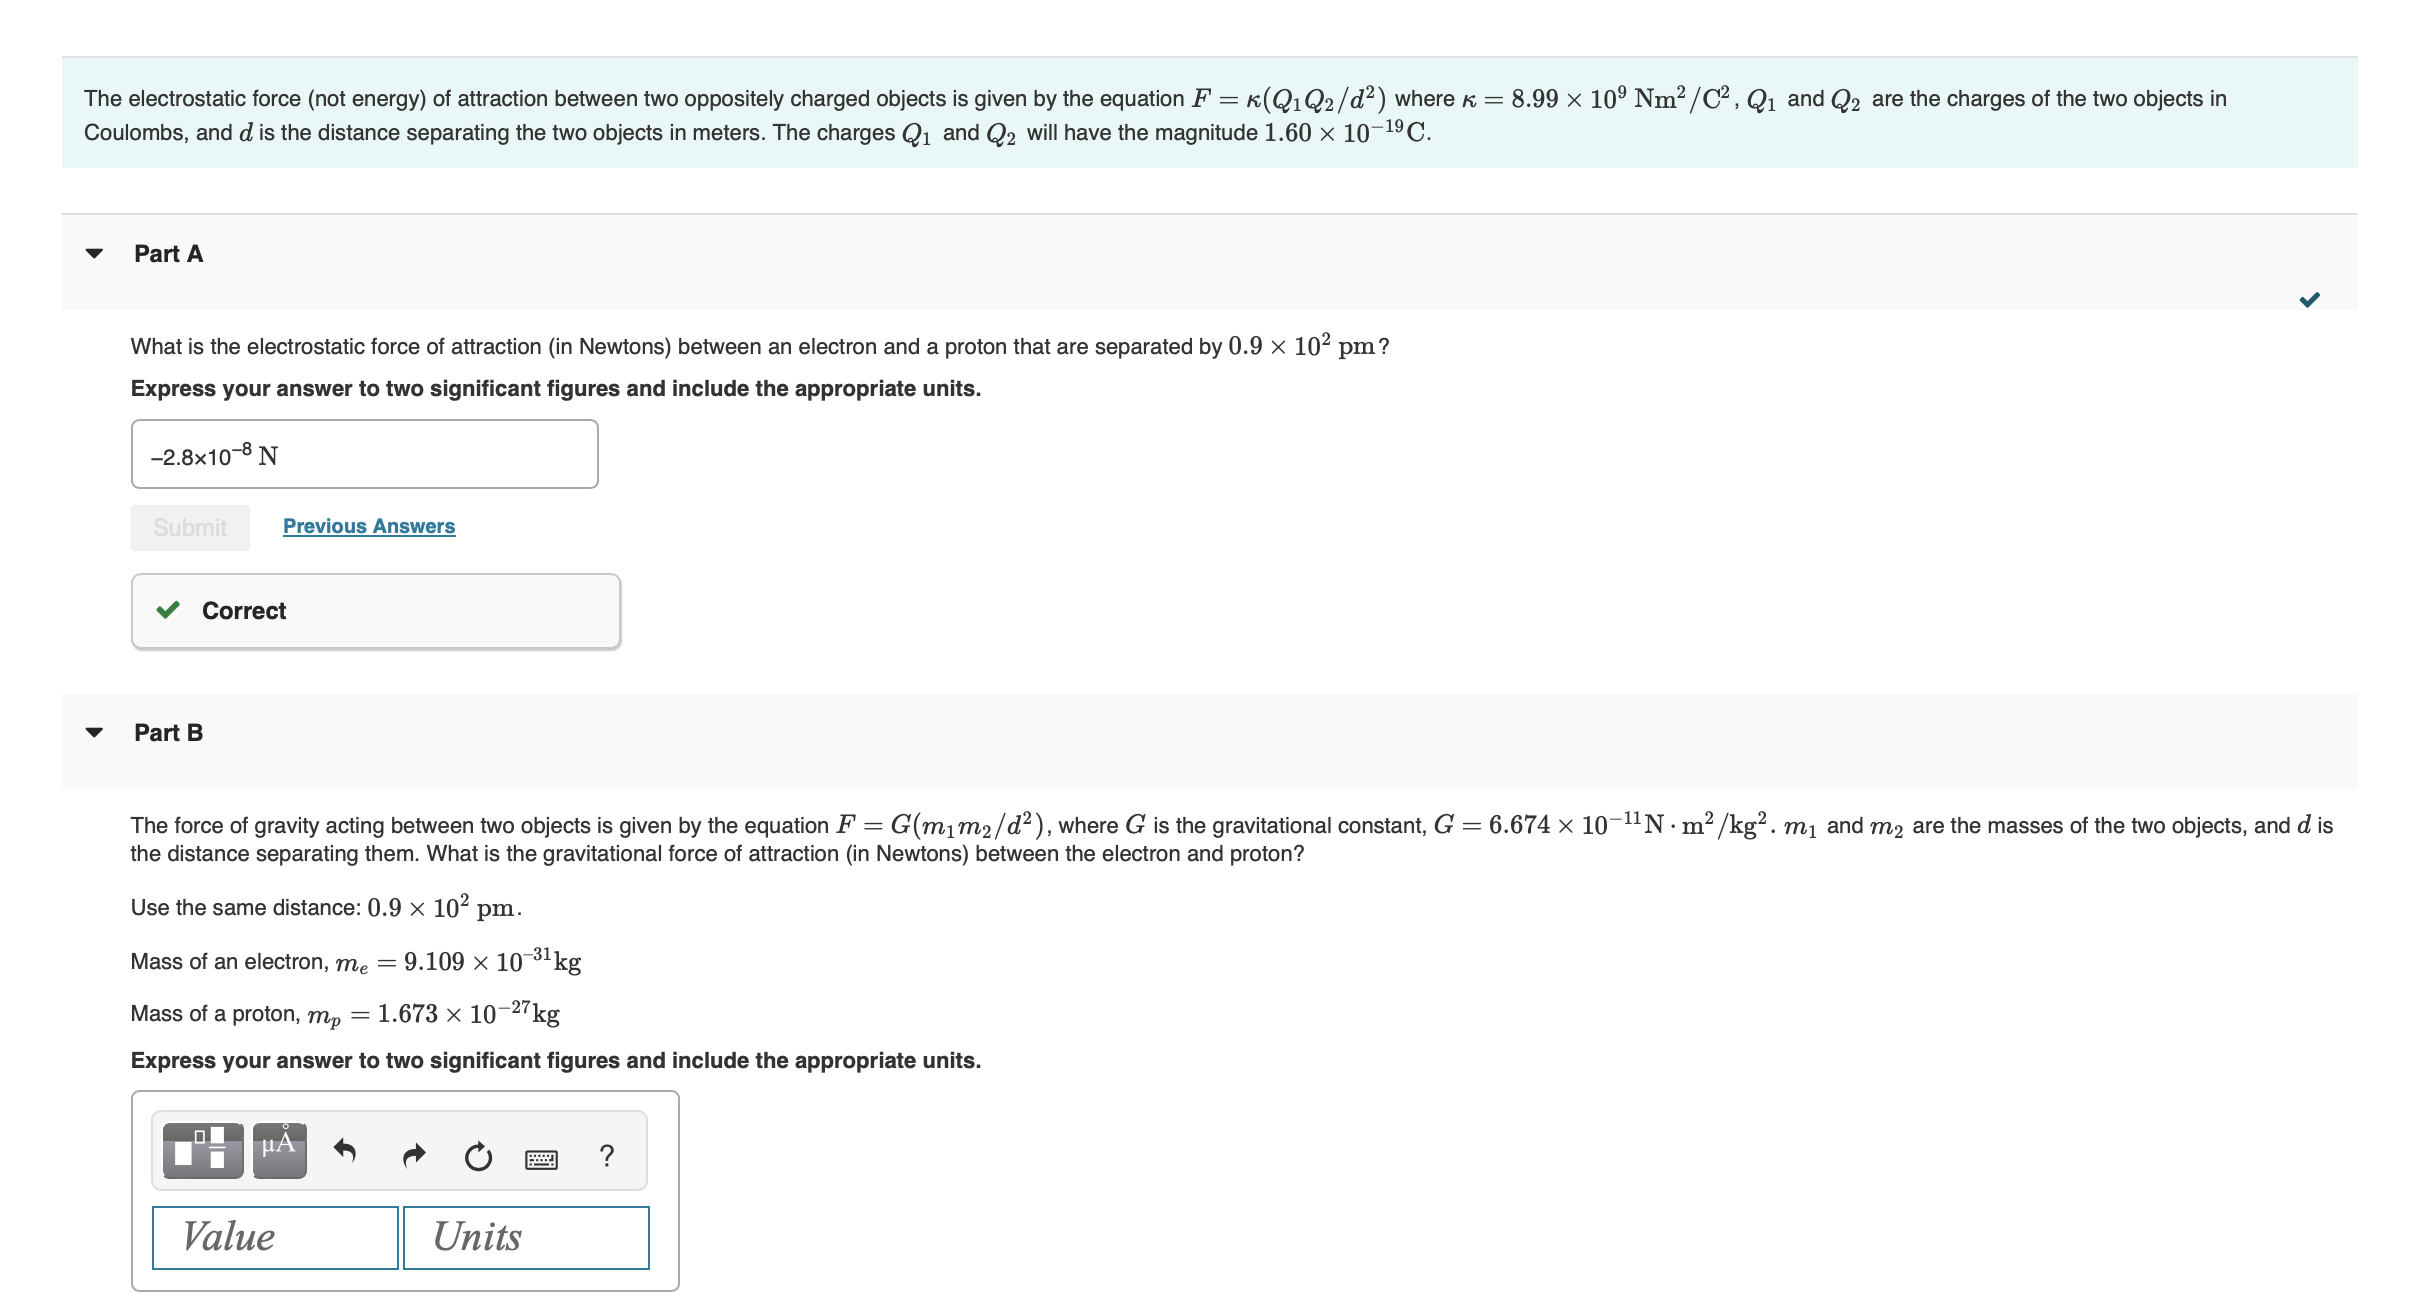Click the Correct status box
This screenshot has width=2418, height=1308.
375,610
